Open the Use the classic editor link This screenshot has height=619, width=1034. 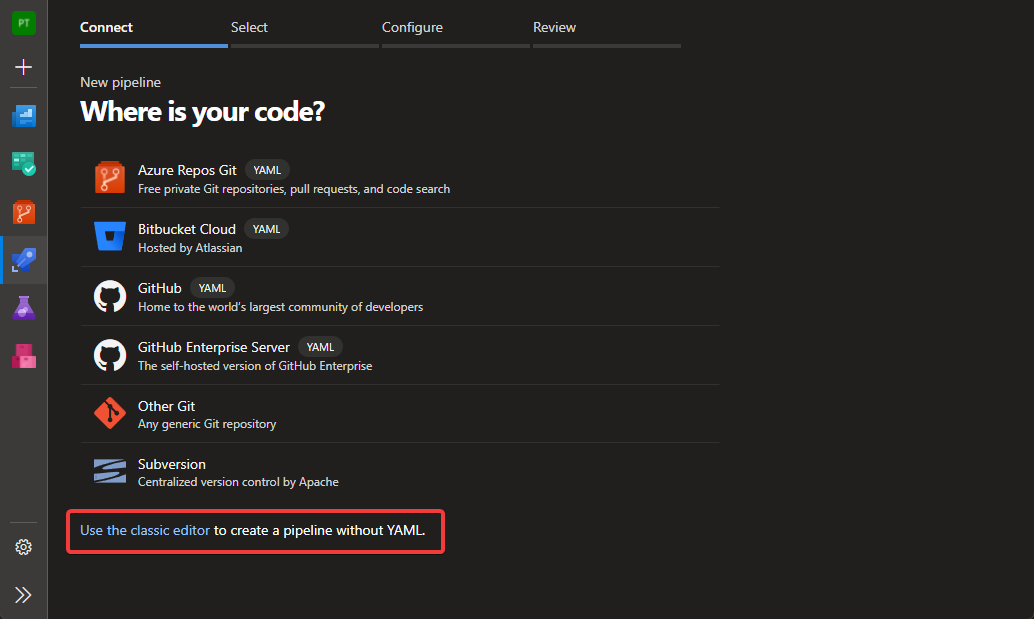[145, 531]
